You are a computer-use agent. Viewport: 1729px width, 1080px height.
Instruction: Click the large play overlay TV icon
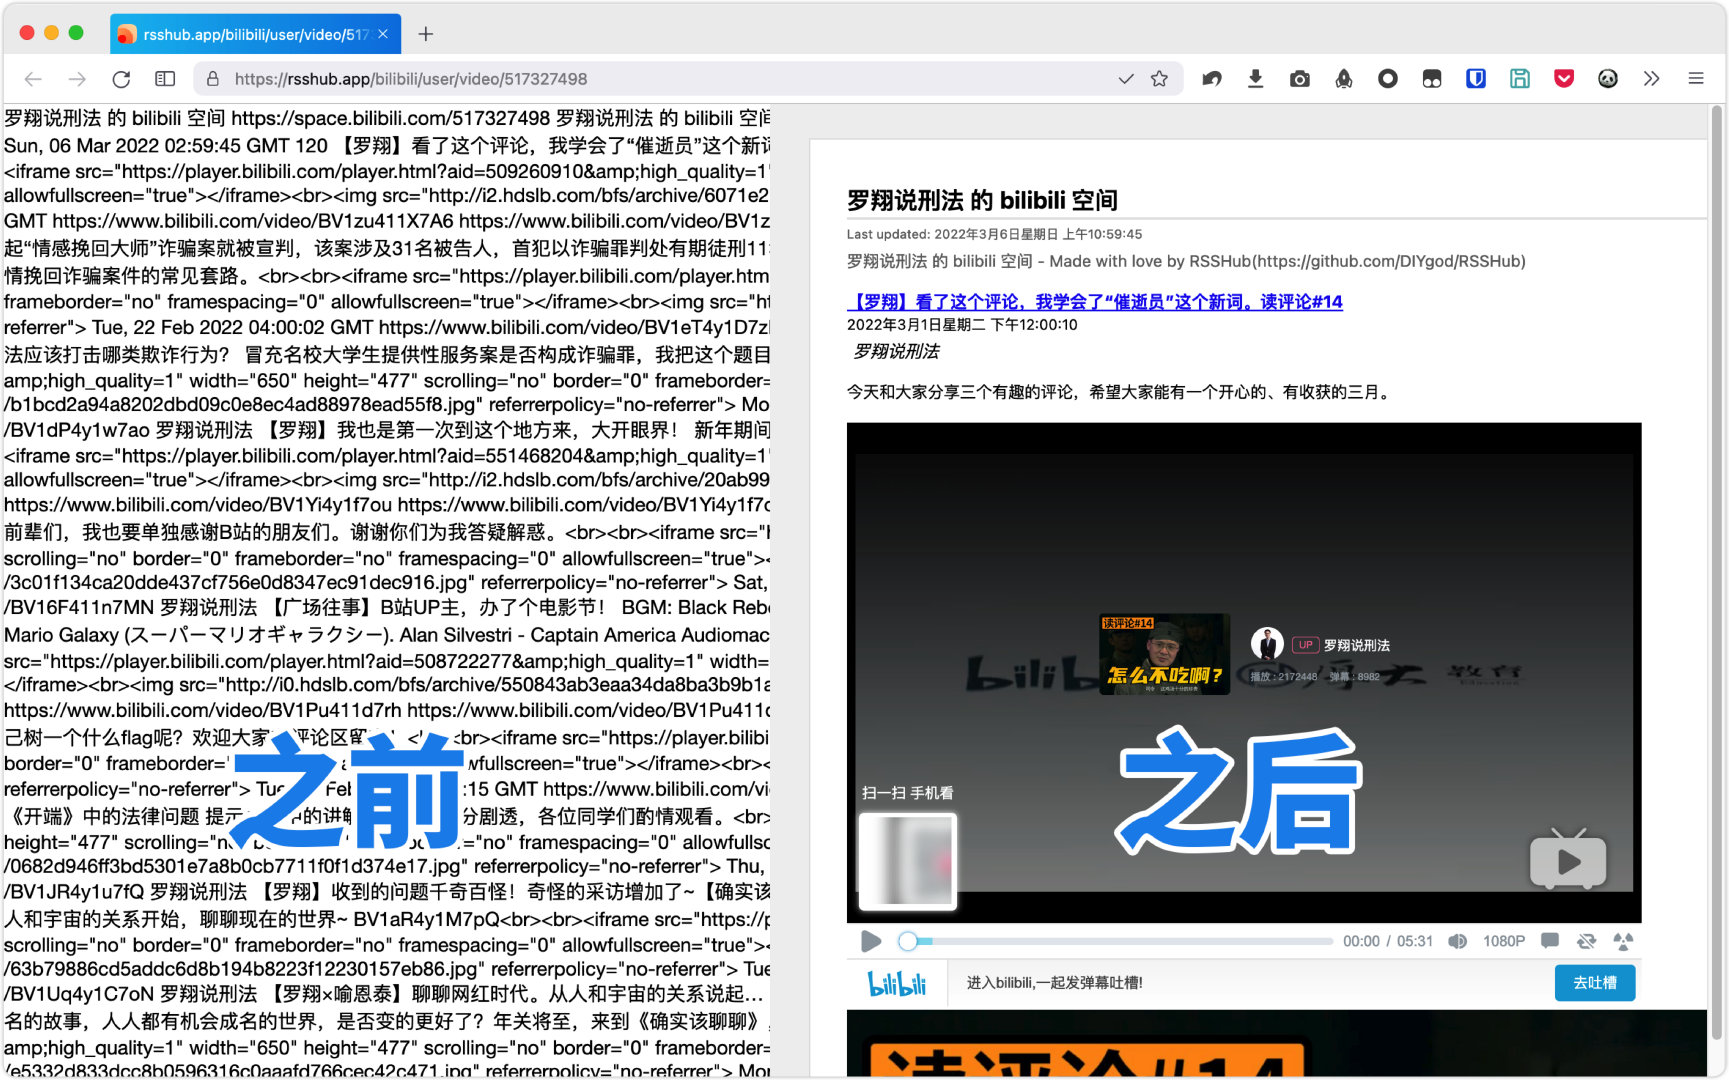point(1568,859)
